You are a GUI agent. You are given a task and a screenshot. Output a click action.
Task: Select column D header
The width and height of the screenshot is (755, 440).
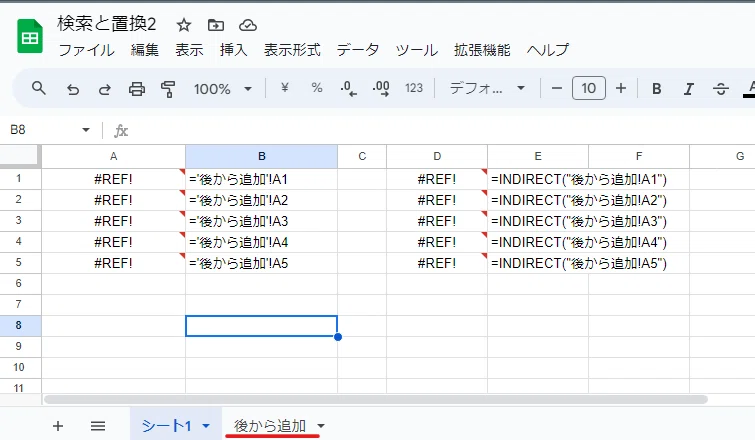tap(437, 156)
